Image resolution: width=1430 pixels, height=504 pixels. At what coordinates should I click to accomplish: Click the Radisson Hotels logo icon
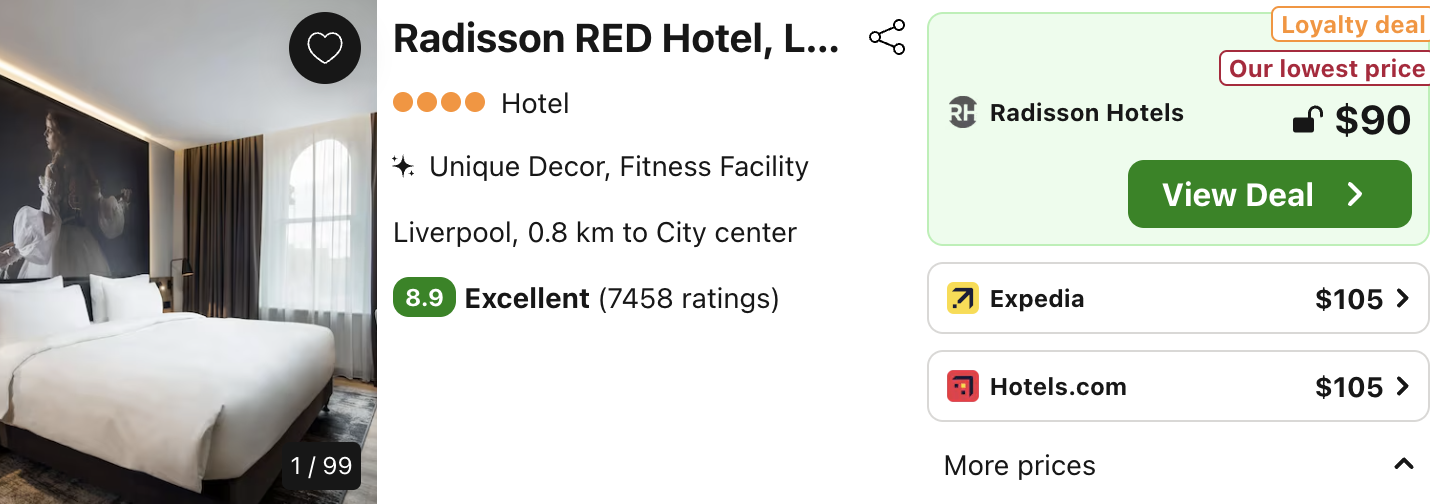coord(962,113)
